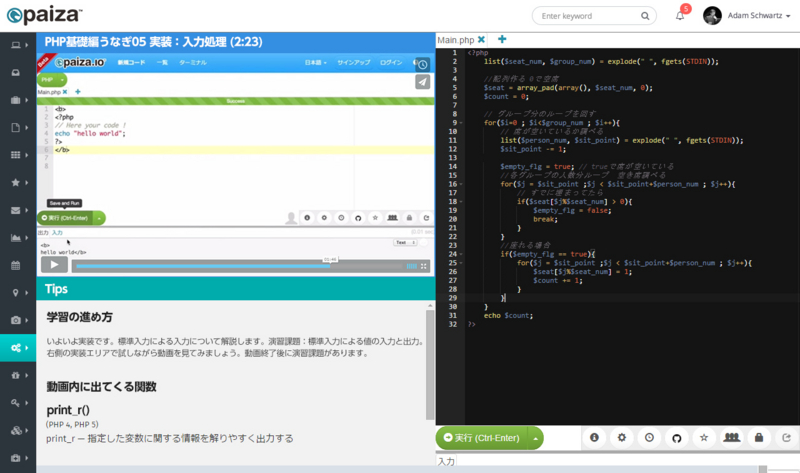The height and width of the screenshot is (473, 800).
Task: Click the share export icon in editor toolbar
Action: [x=787, y=438]
